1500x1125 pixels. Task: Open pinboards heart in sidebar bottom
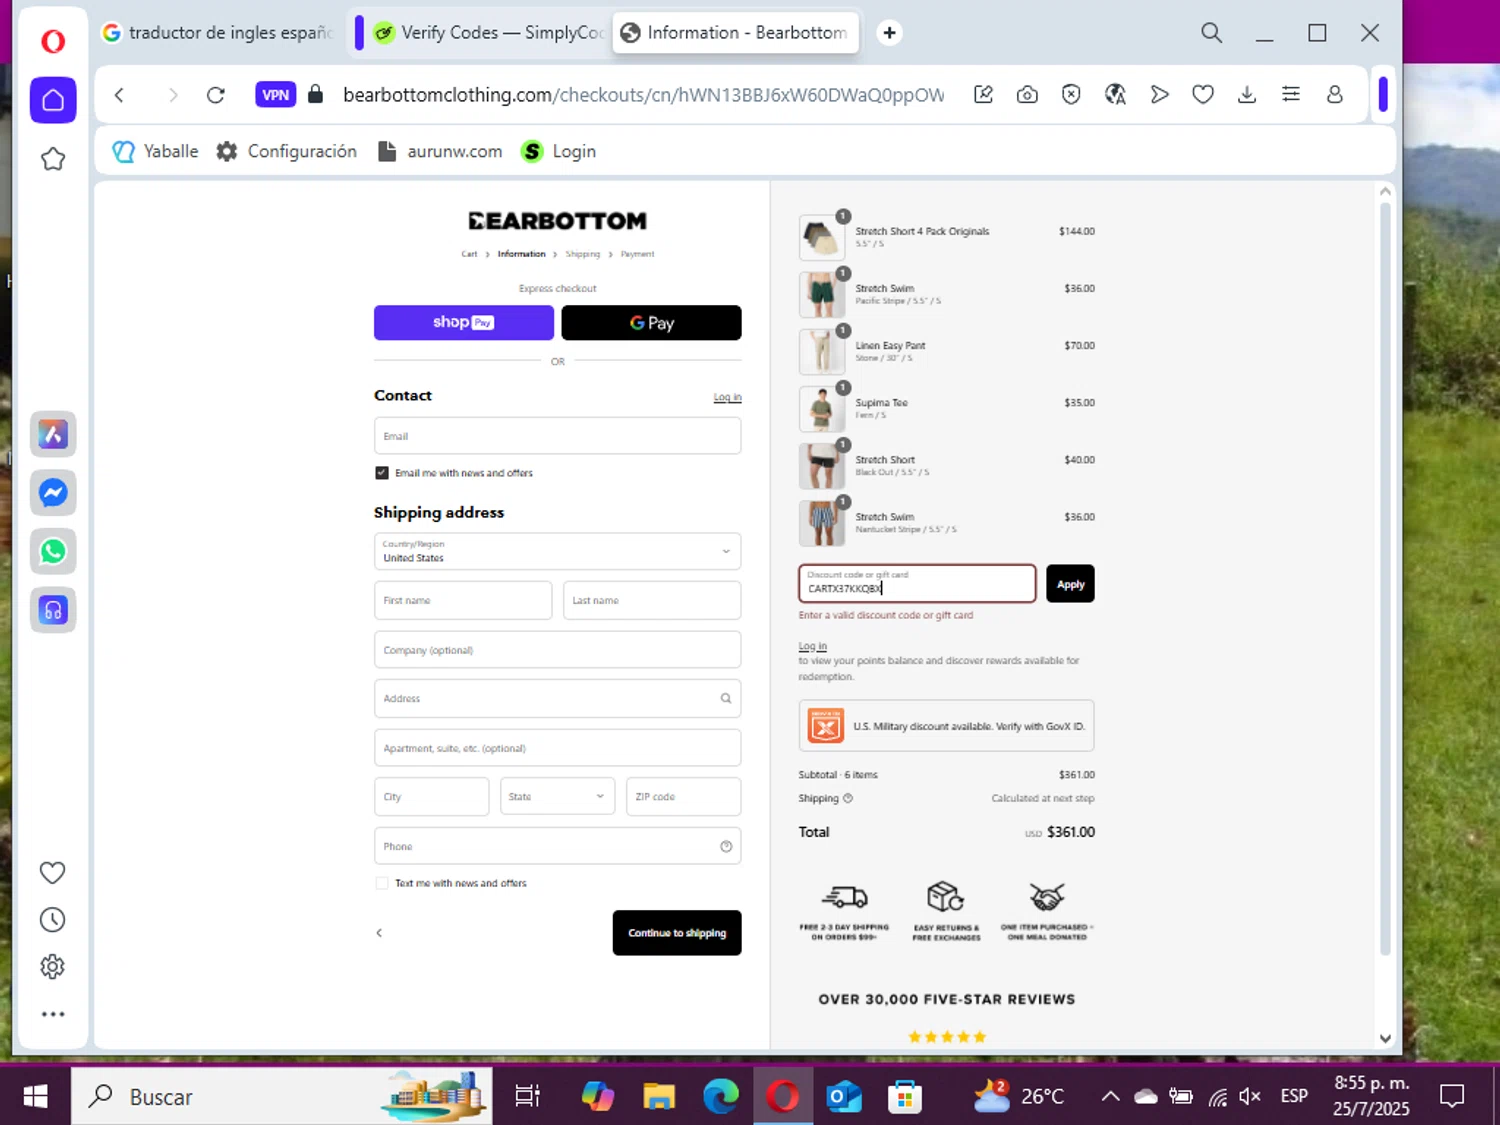coord(52,873)
